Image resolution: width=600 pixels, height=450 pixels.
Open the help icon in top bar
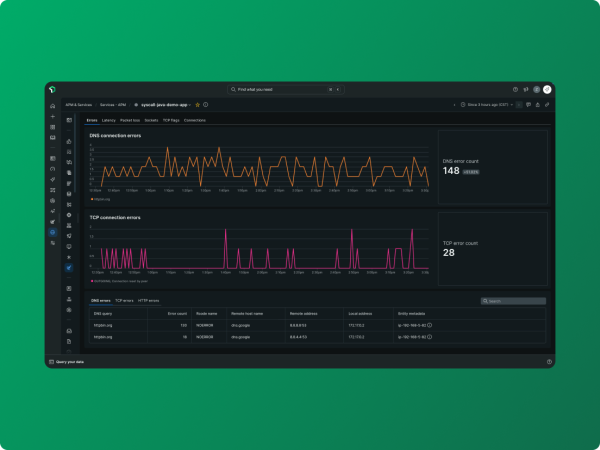click(515, 90)
